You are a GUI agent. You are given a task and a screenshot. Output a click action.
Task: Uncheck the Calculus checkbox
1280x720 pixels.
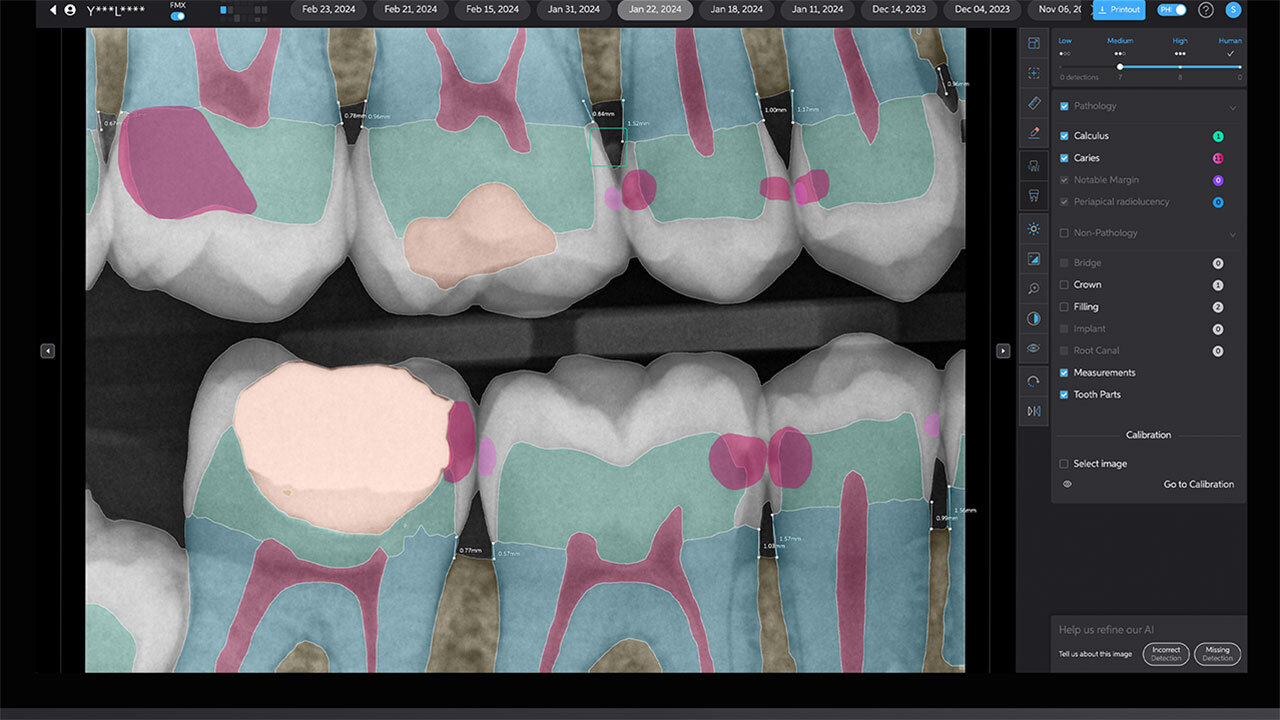coord(1064,136)
